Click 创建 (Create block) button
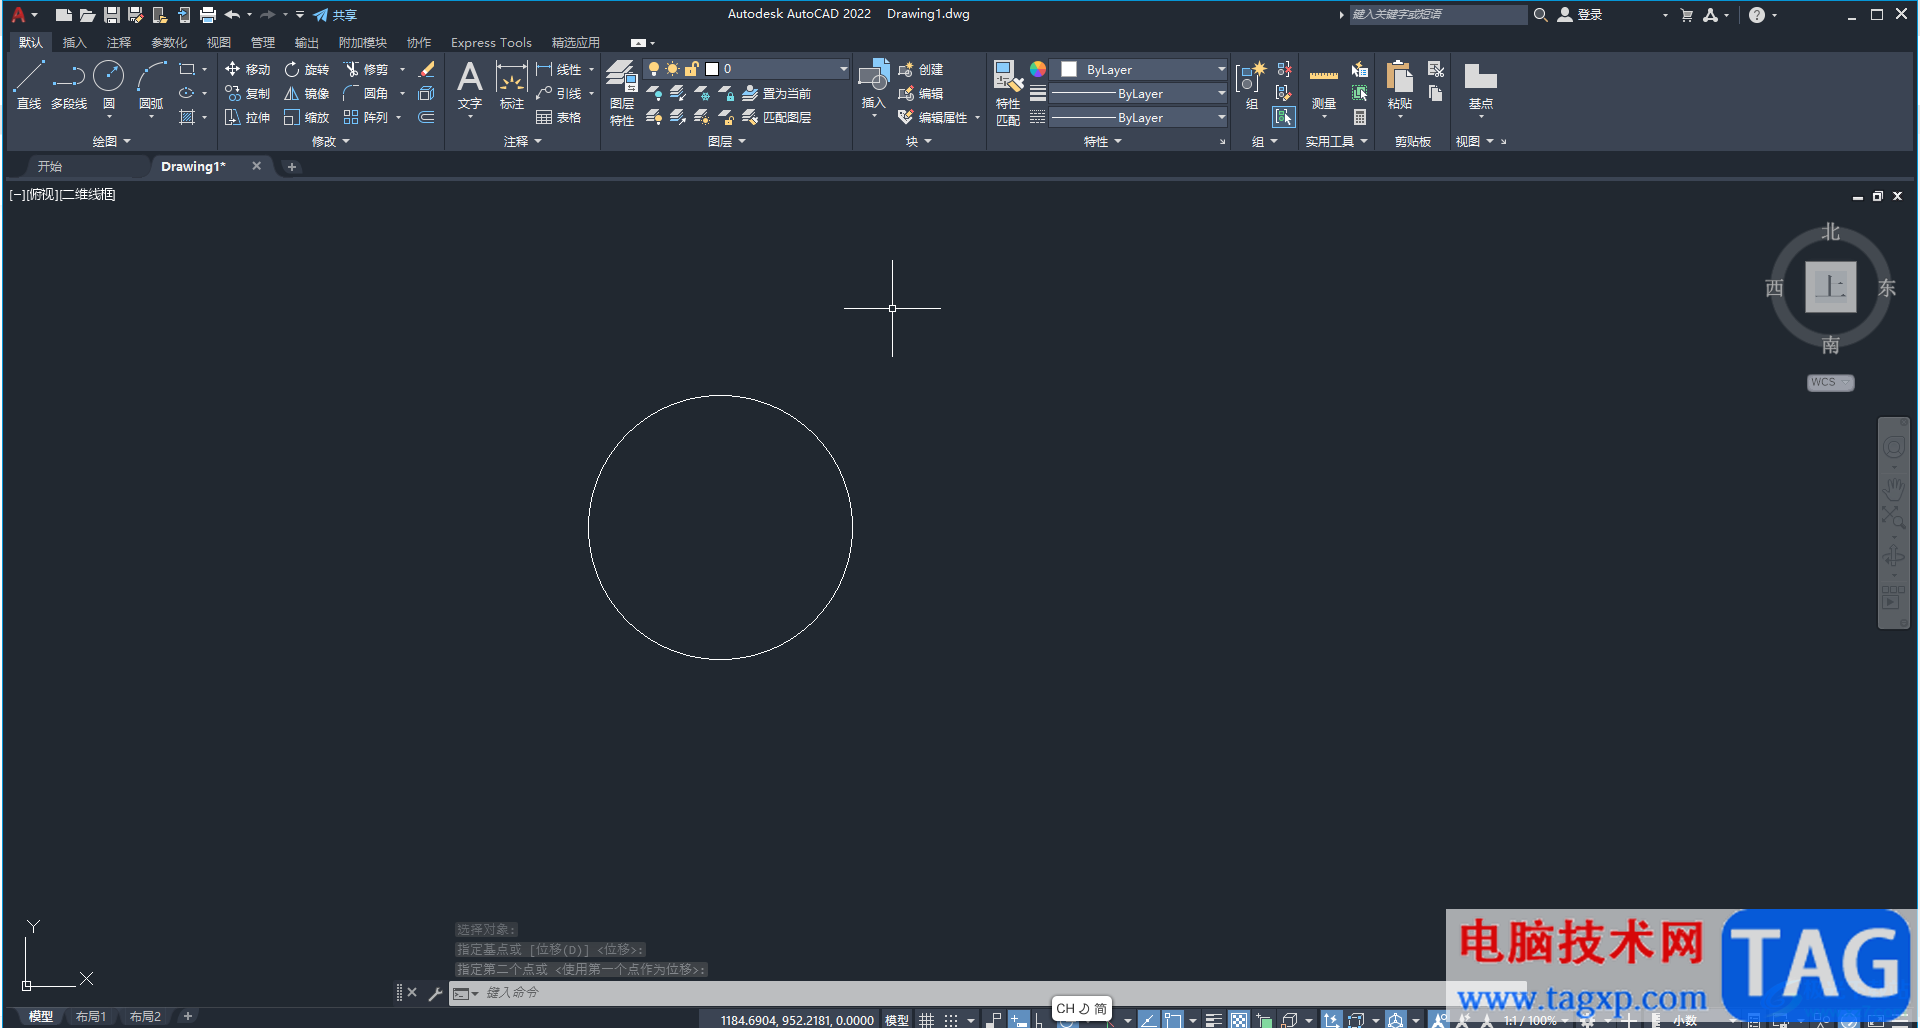This screenshot has width=1920, height=1028. click(921, 69)
